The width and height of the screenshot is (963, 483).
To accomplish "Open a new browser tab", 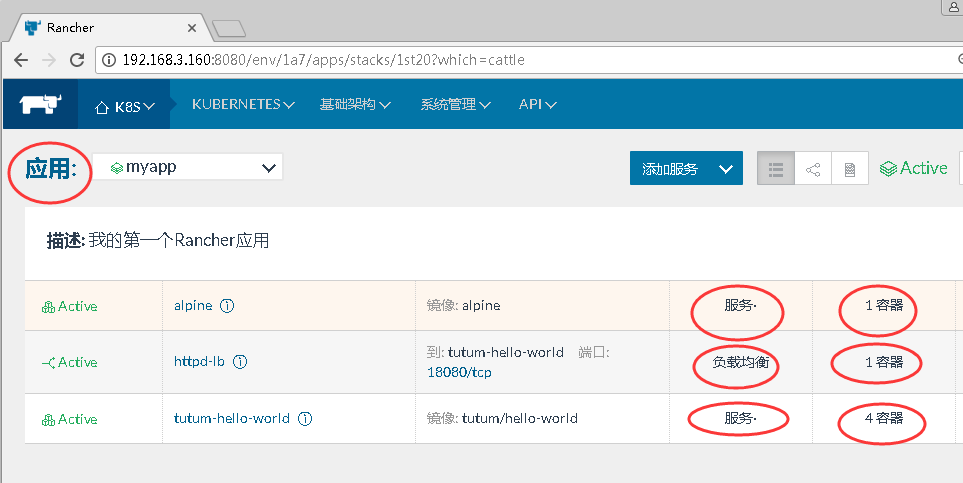I will point(228,28).
